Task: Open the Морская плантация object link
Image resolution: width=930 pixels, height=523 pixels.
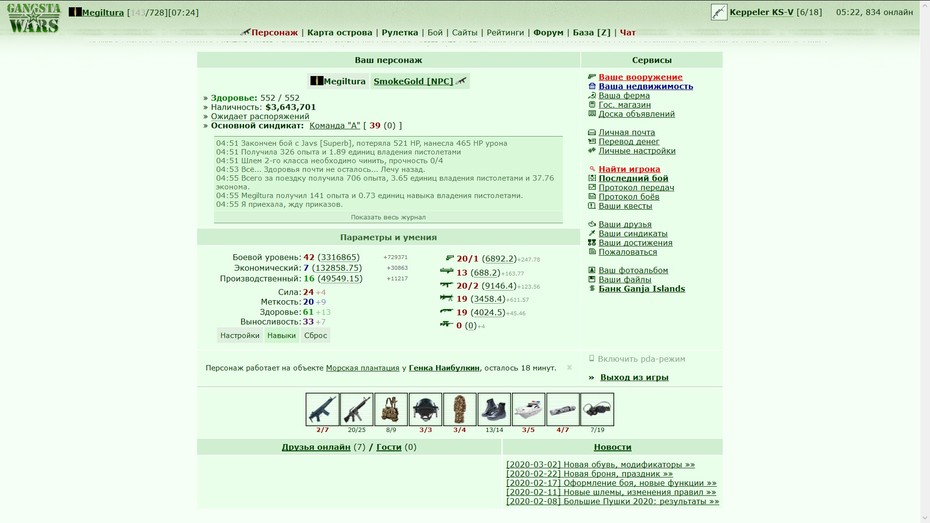Action: [362, 368]
